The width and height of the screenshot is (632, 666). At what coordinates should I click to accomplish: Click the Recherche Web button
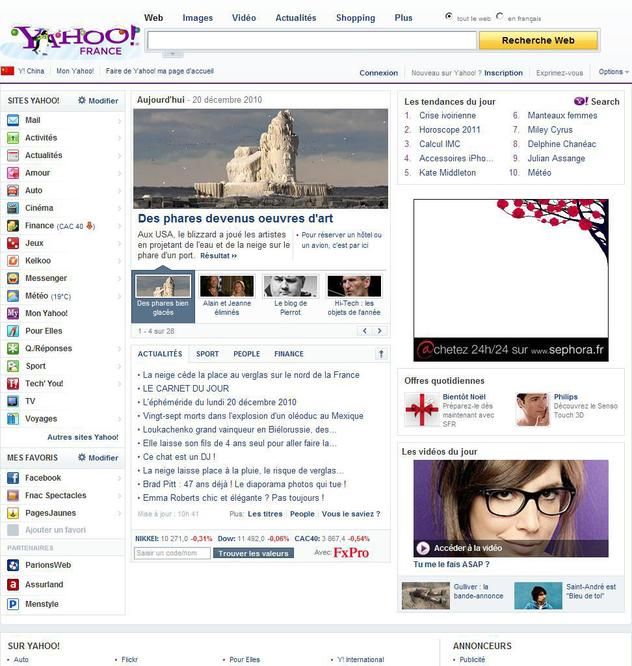[539, 40]
